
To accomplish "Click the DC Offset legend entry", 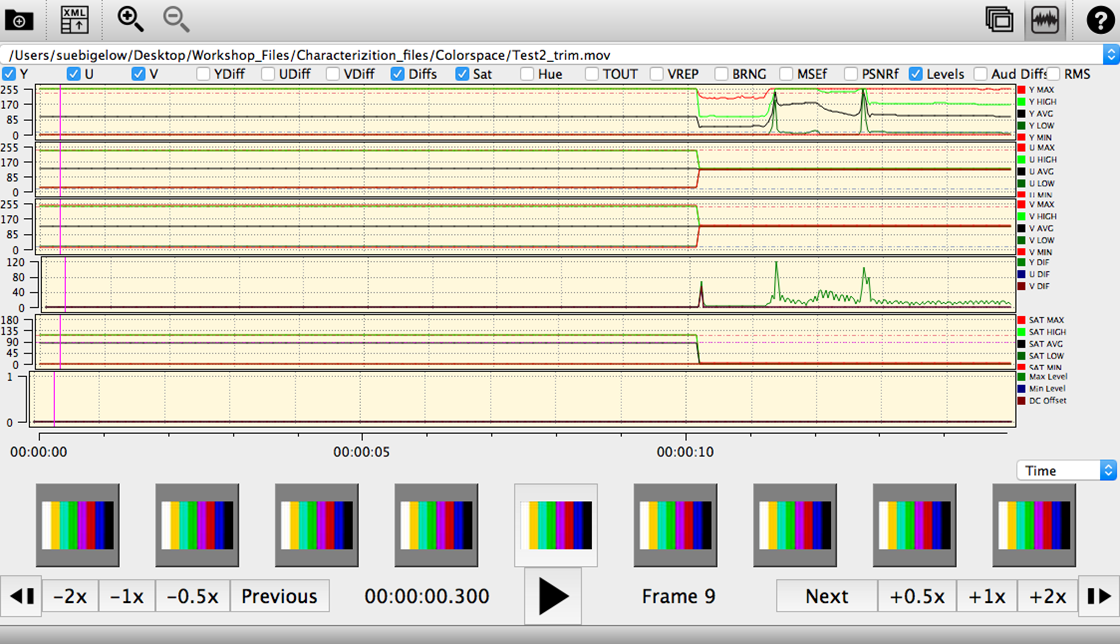I will click(1042, 401).
